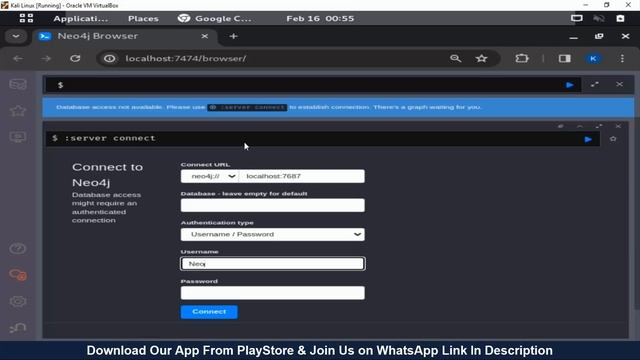Reload the localhost:7474 page
Viewport: 640px width, 360px height.
[x=75, y=58]
